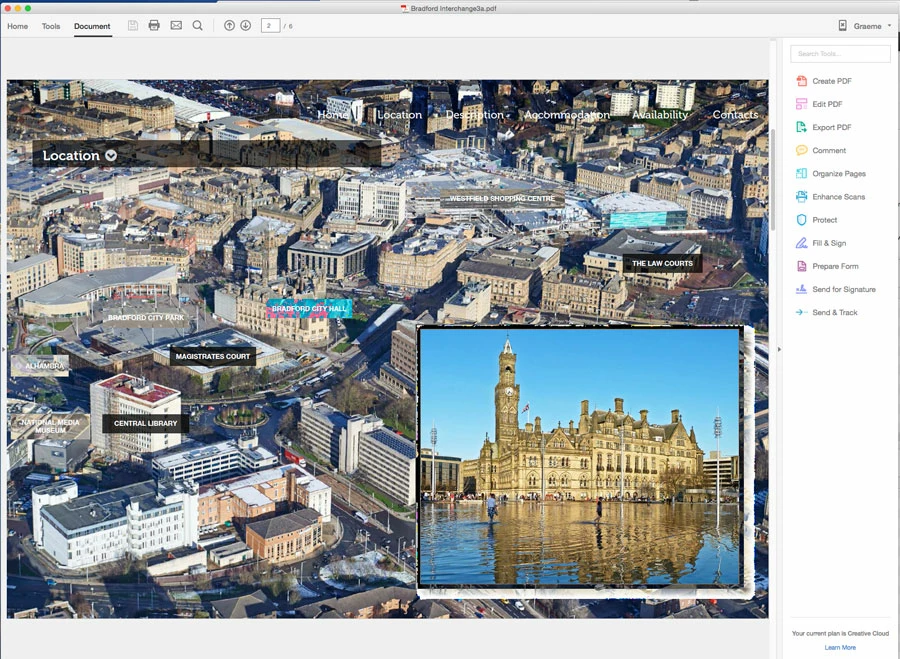Click the document vertical scrollbar
This screenshot has width=900, height=659.
click(x=773, y=178)
